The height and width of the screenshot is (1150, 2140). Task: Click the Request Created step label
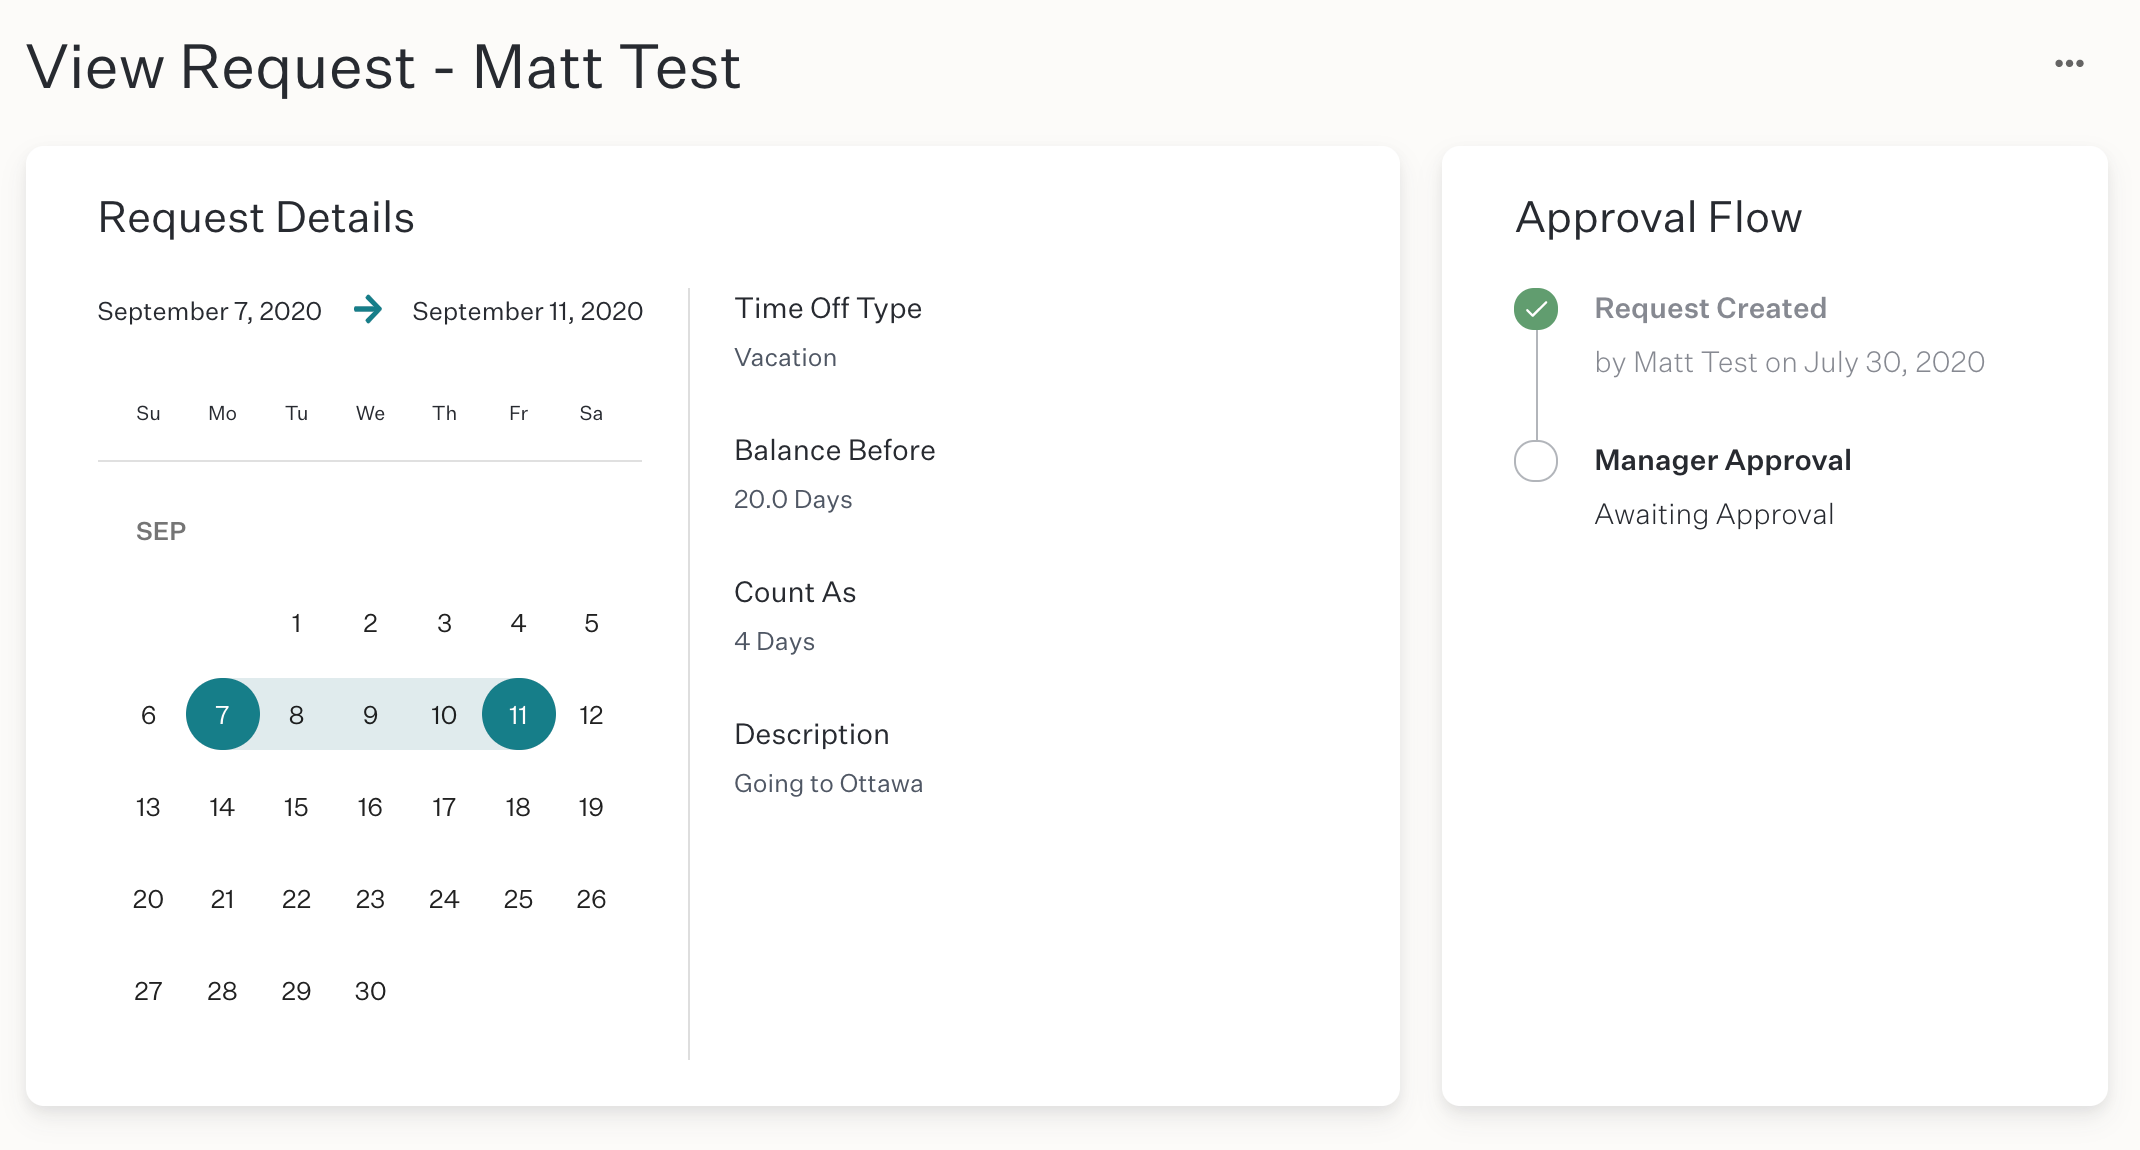1710,308
